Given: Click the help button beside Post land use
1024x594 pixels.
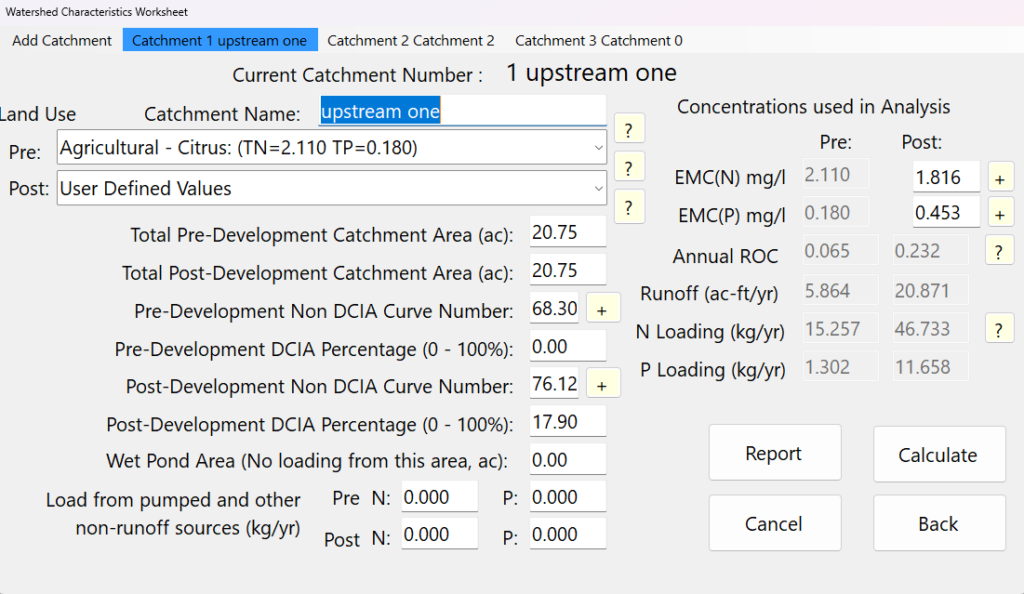Looking at the screenshot, I should pyautogui.click(x=629, y=207).
